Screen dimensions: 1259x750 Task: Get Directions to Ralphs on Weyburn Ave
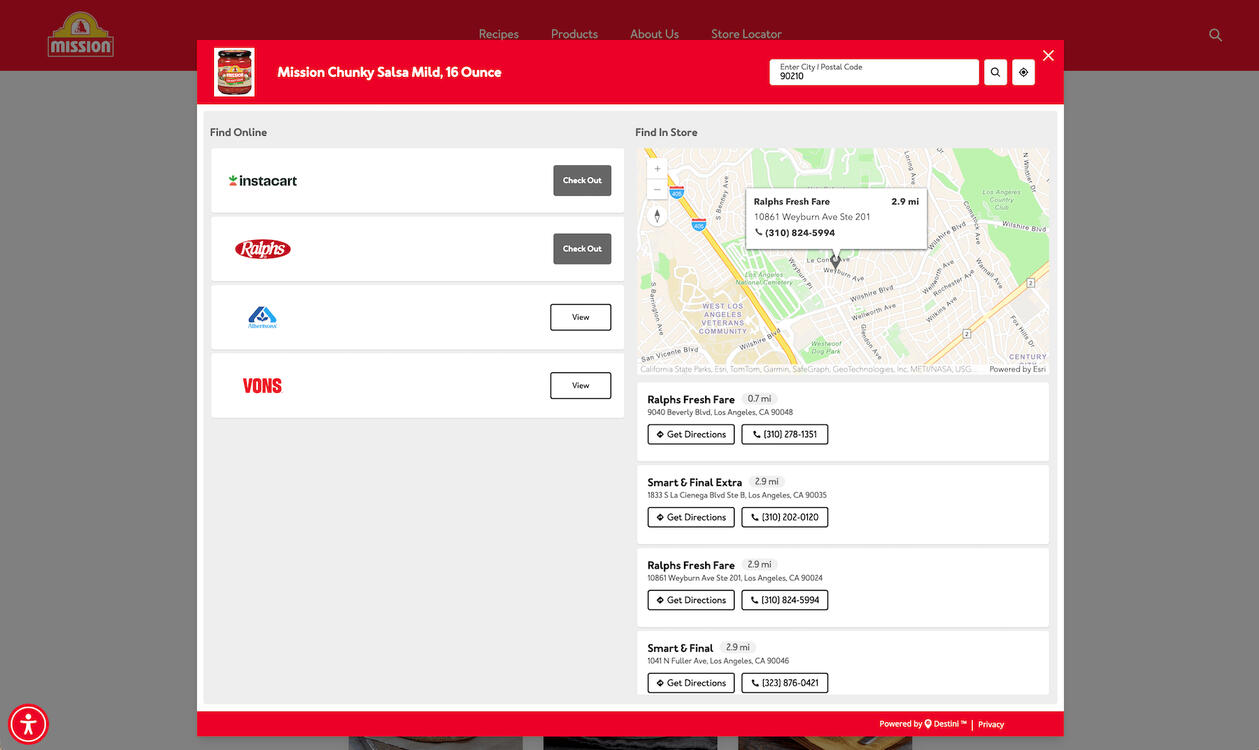(691, 600)
